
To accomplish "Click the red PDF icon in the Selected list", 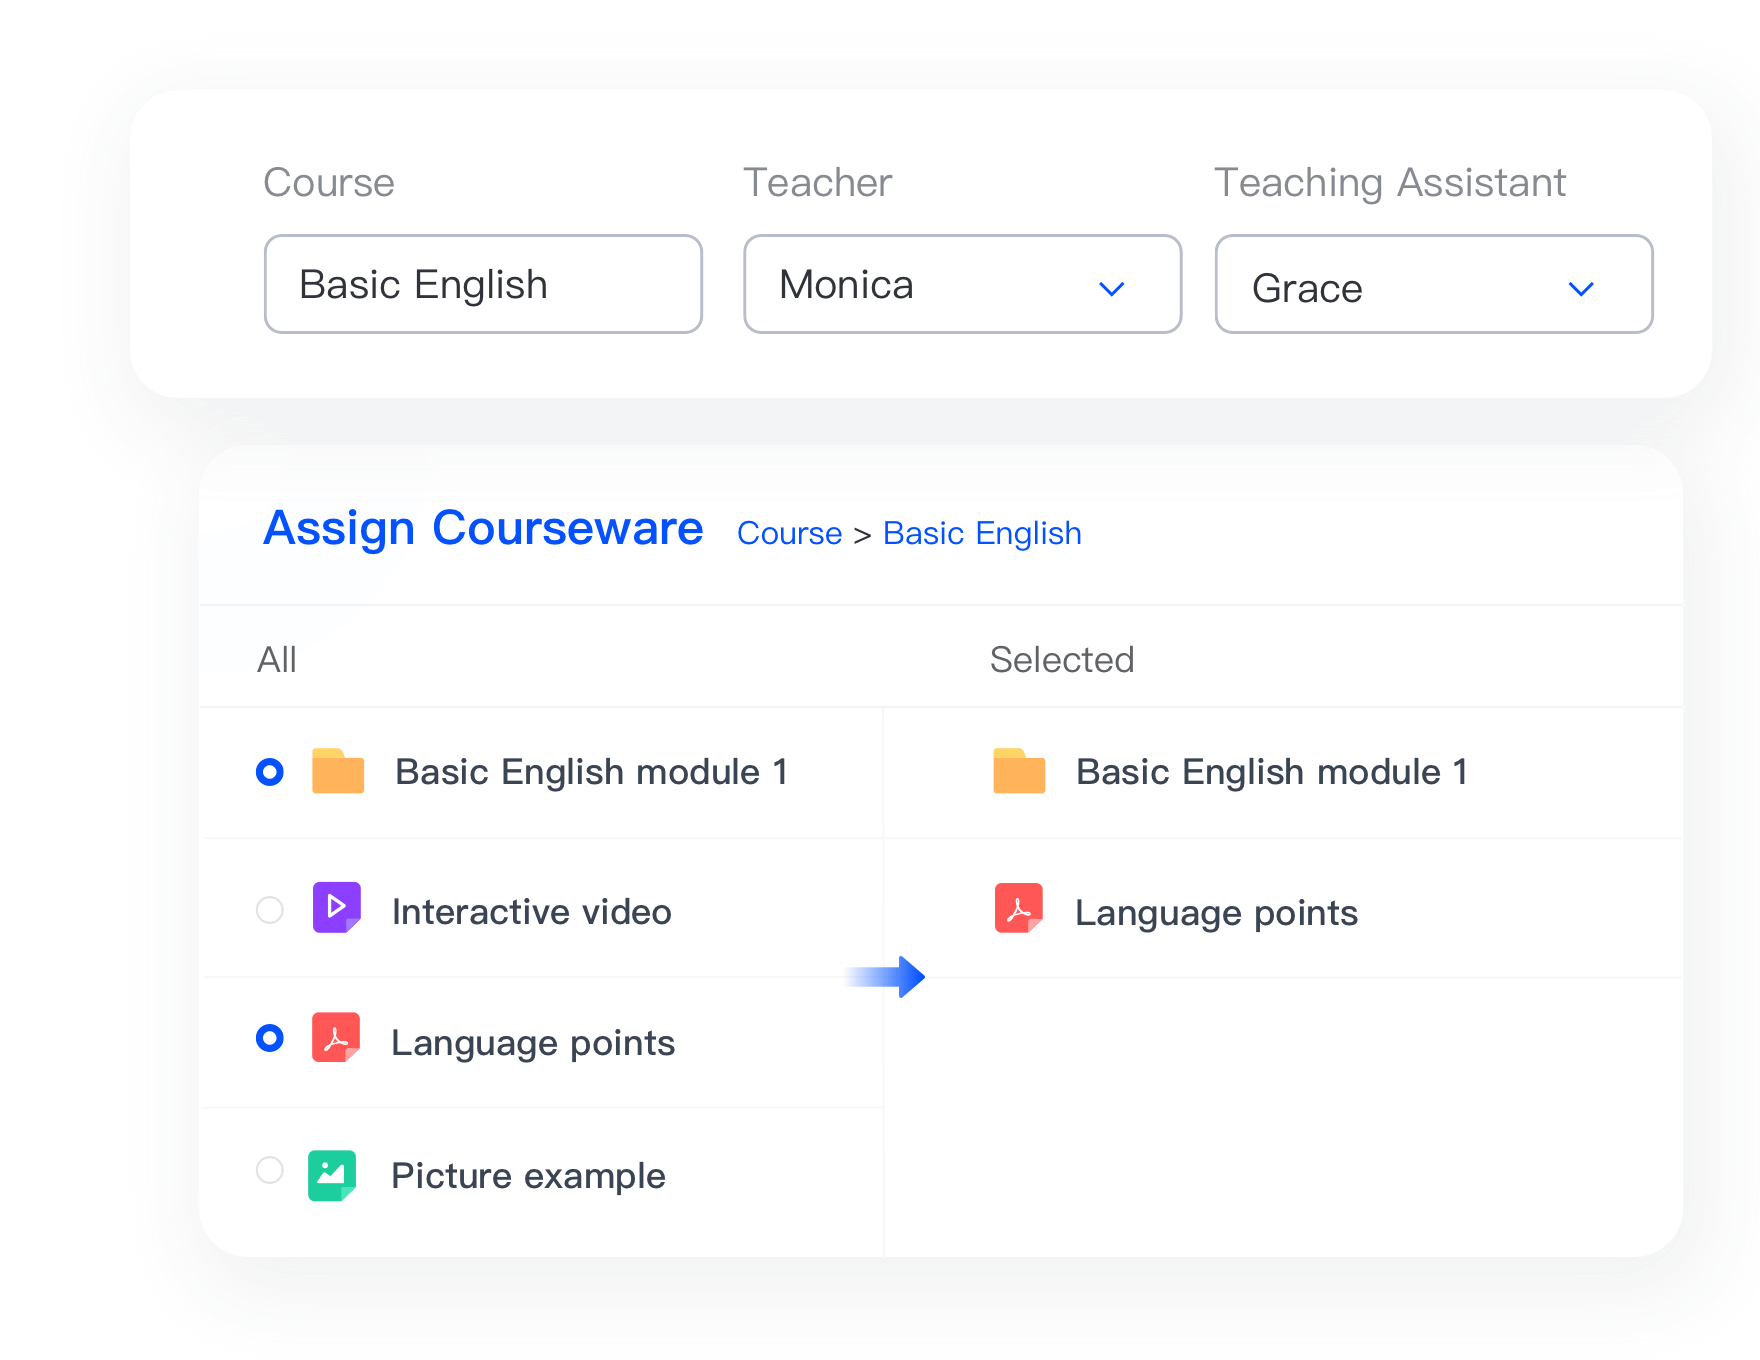I will pos(1019,907).
